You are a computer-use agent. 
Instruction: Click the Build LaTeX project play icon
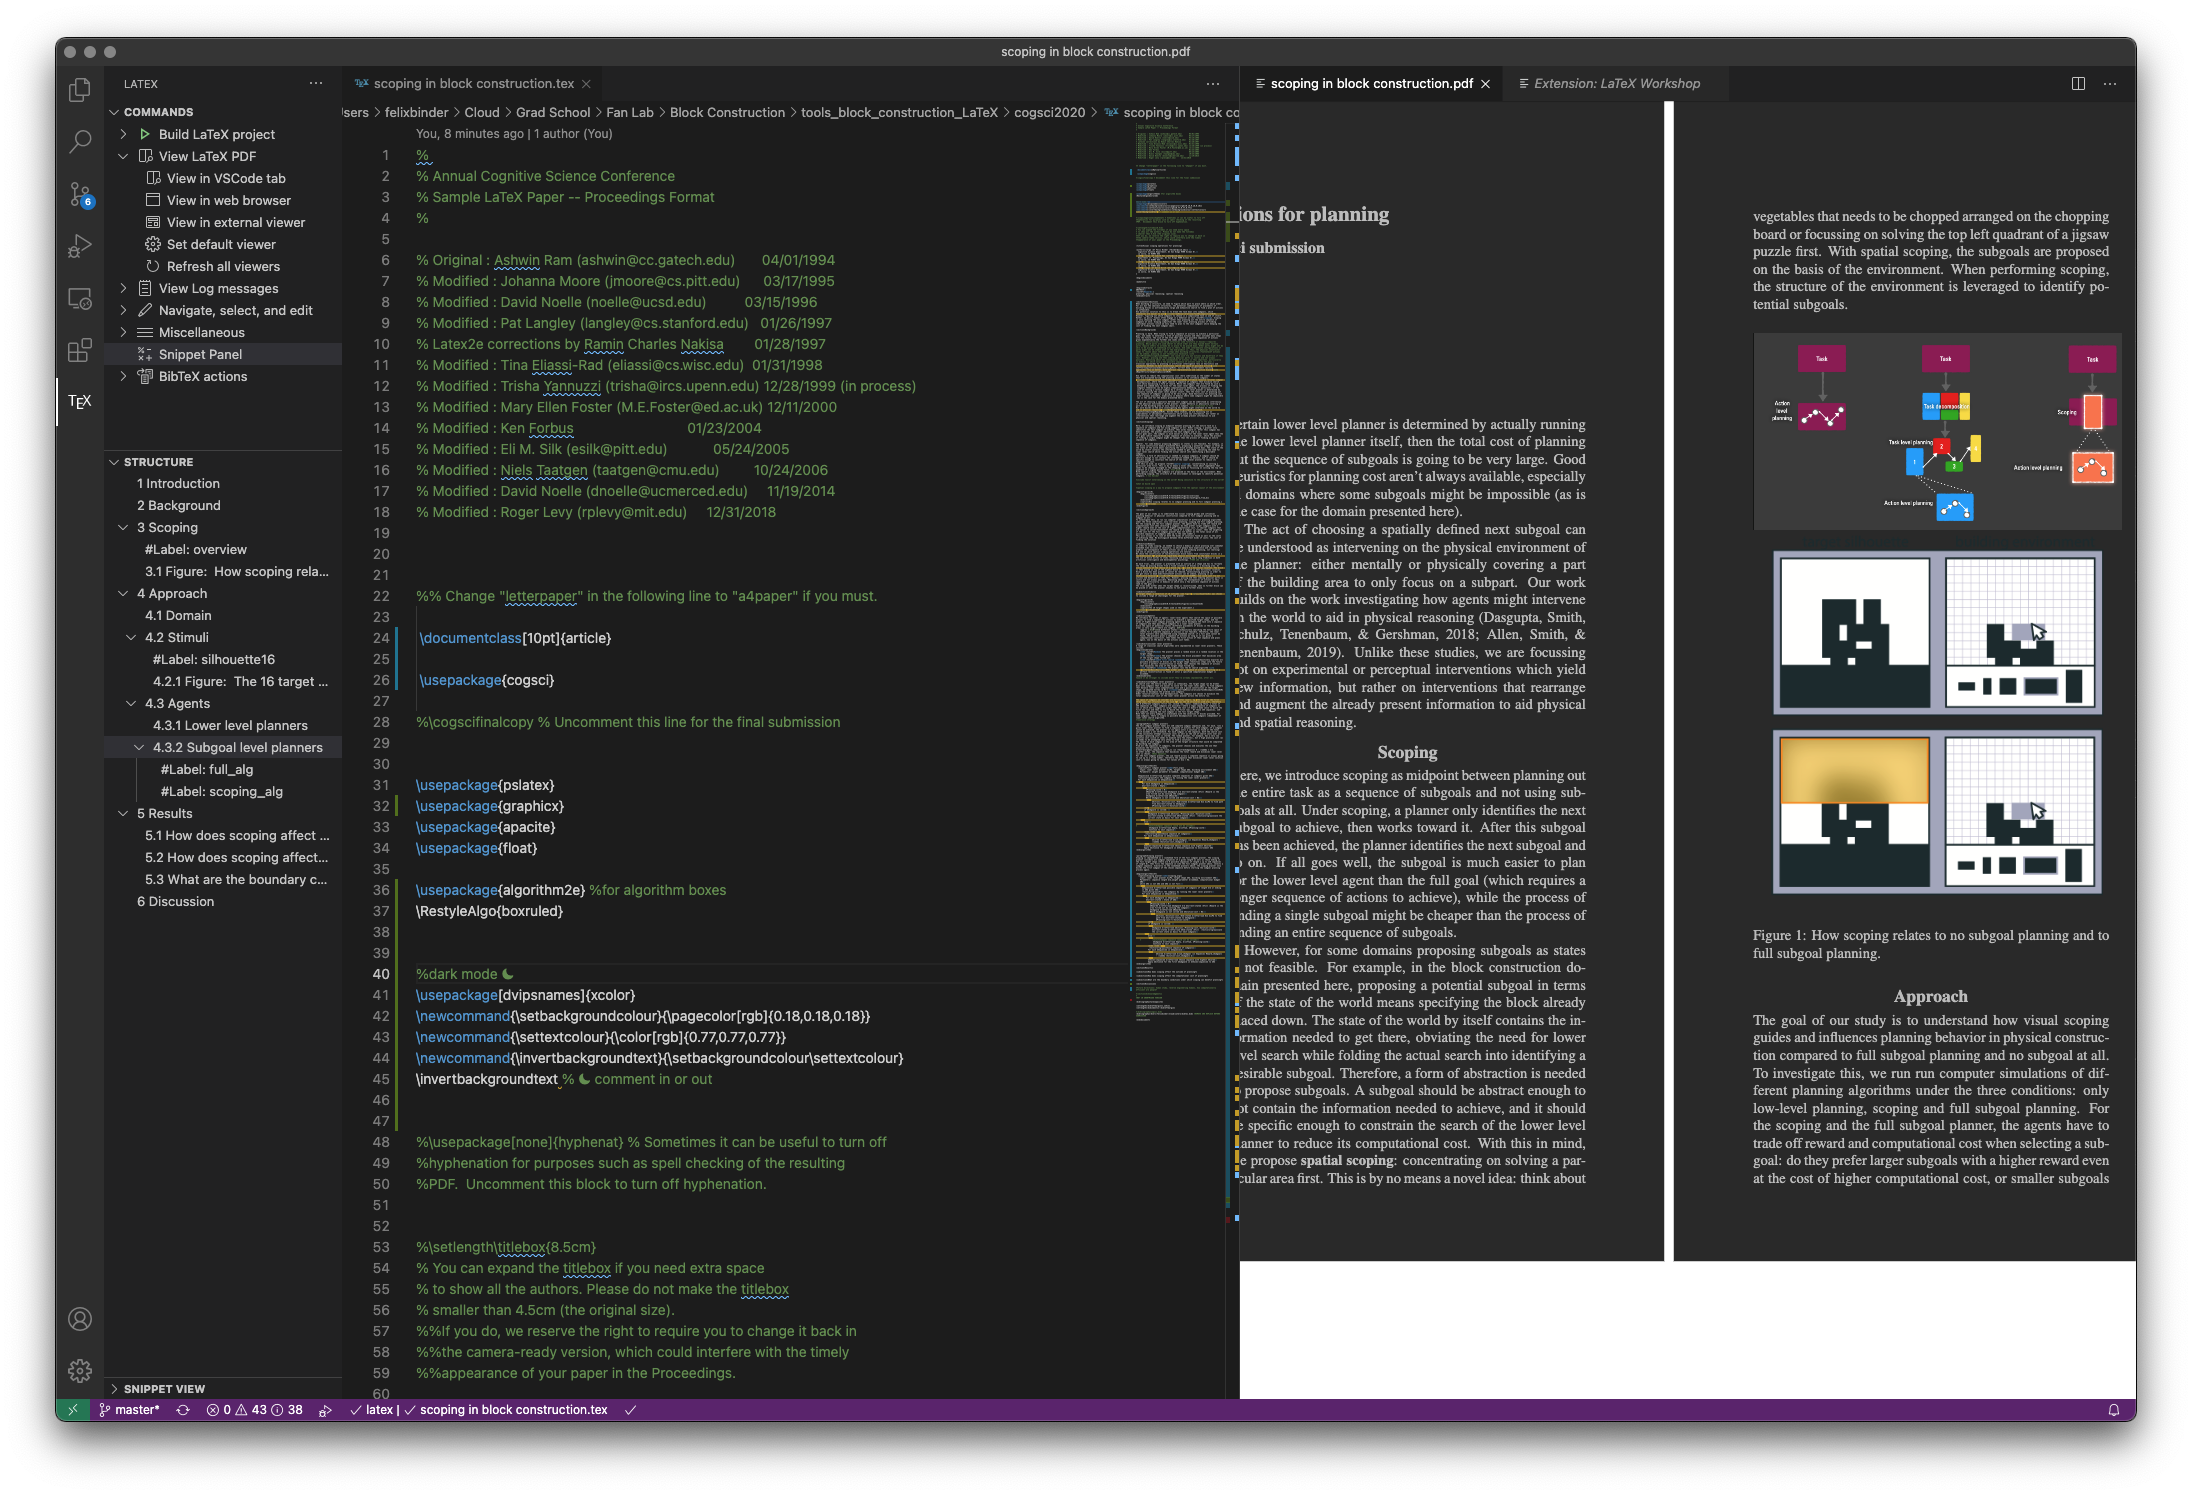tap(145, 134)
